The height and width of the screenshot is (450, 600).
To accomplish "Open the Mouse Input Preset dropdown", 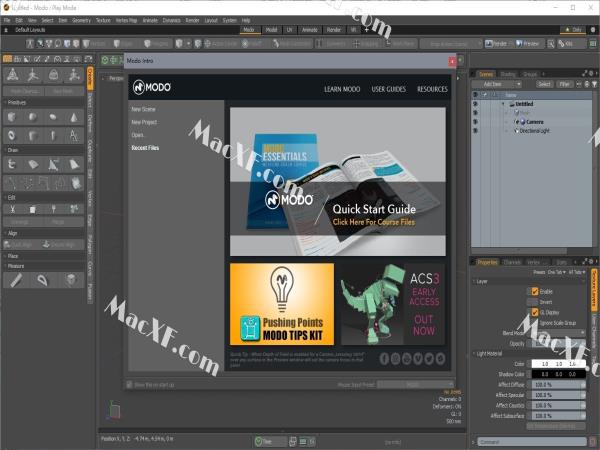I will 416,385.
